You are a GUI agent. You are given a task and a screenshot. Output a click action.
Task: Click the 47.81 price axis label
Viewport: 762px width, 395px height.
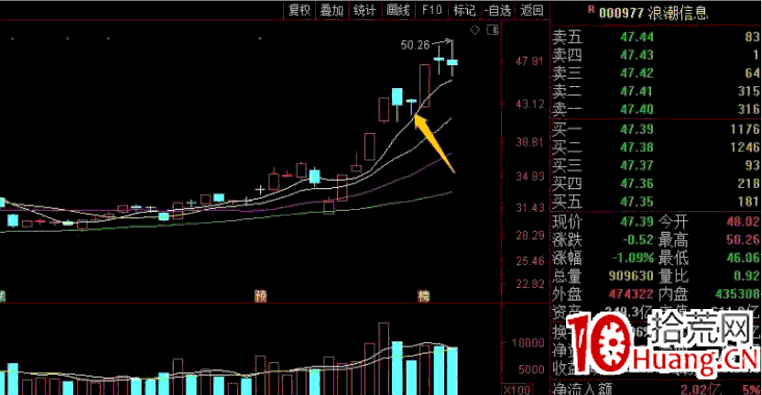[x=529, y=61]
